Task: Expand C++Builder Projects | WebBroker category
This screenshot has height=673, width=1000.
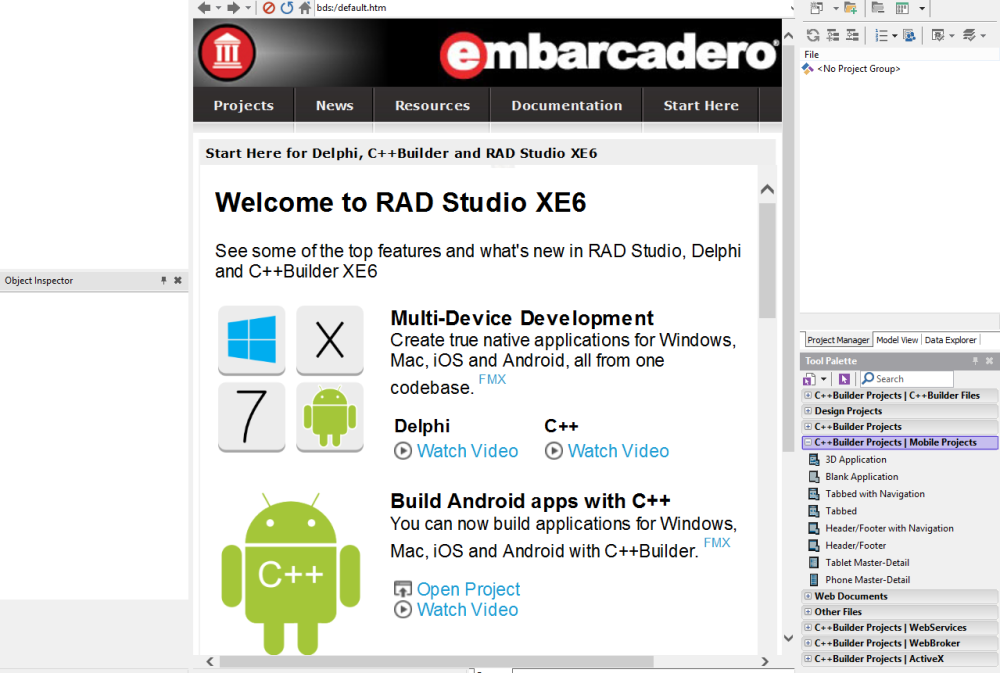Action: pos(807,643)
